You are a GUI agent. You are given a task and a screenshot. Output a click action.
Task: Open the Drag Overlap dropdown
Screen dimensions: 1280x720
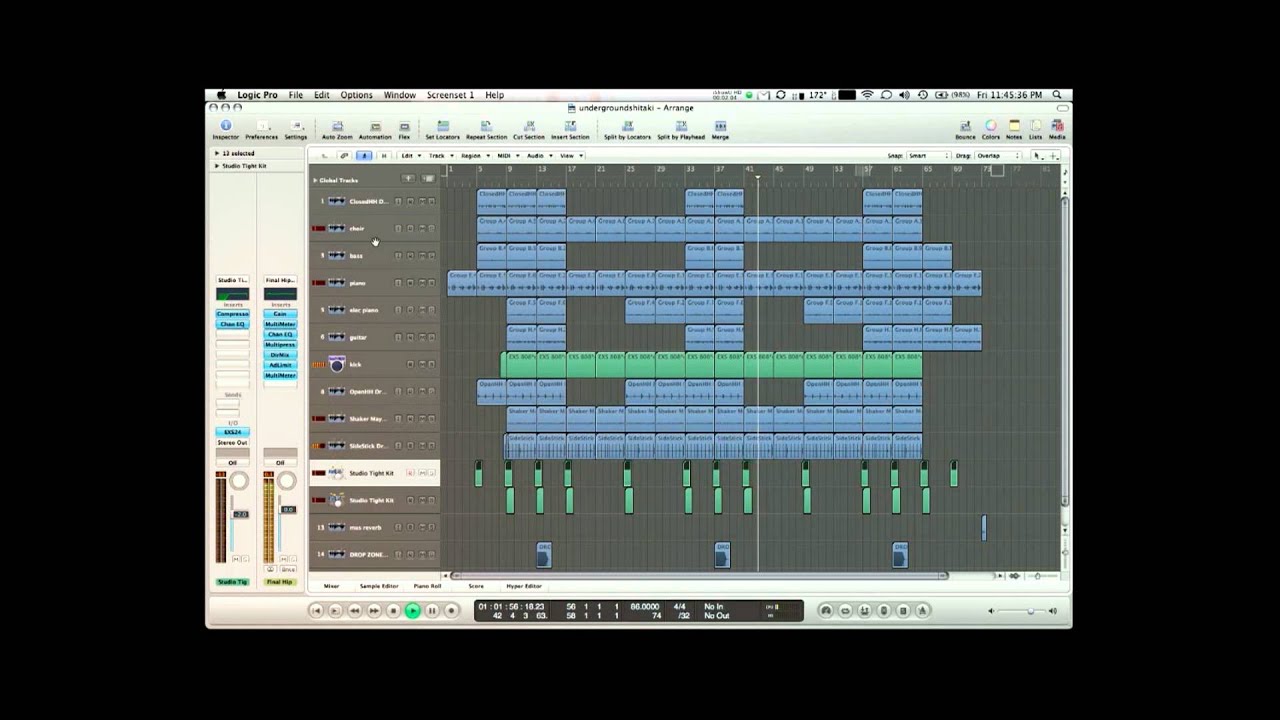(996, 156)
